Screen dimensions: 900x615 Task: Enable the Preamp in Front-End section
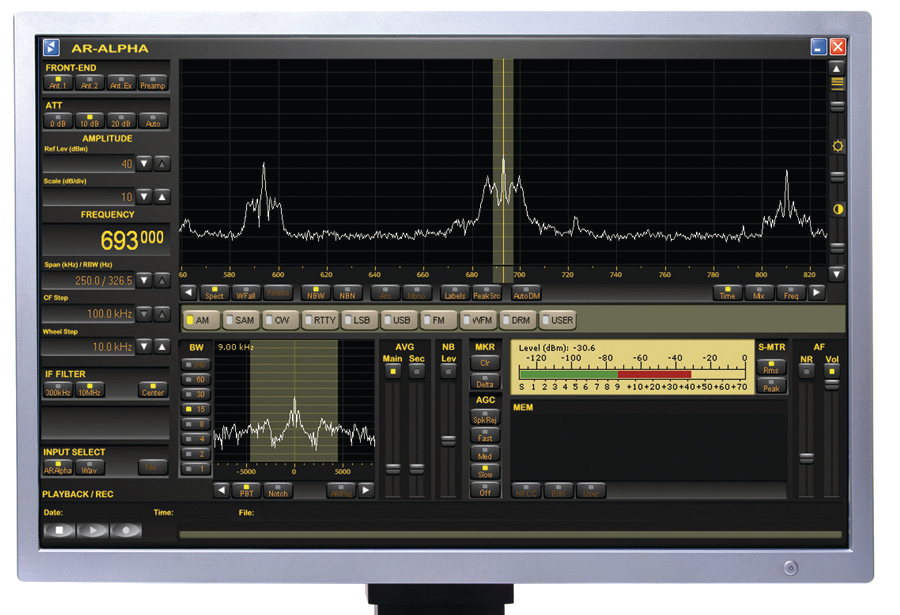[x=153, y=84]
